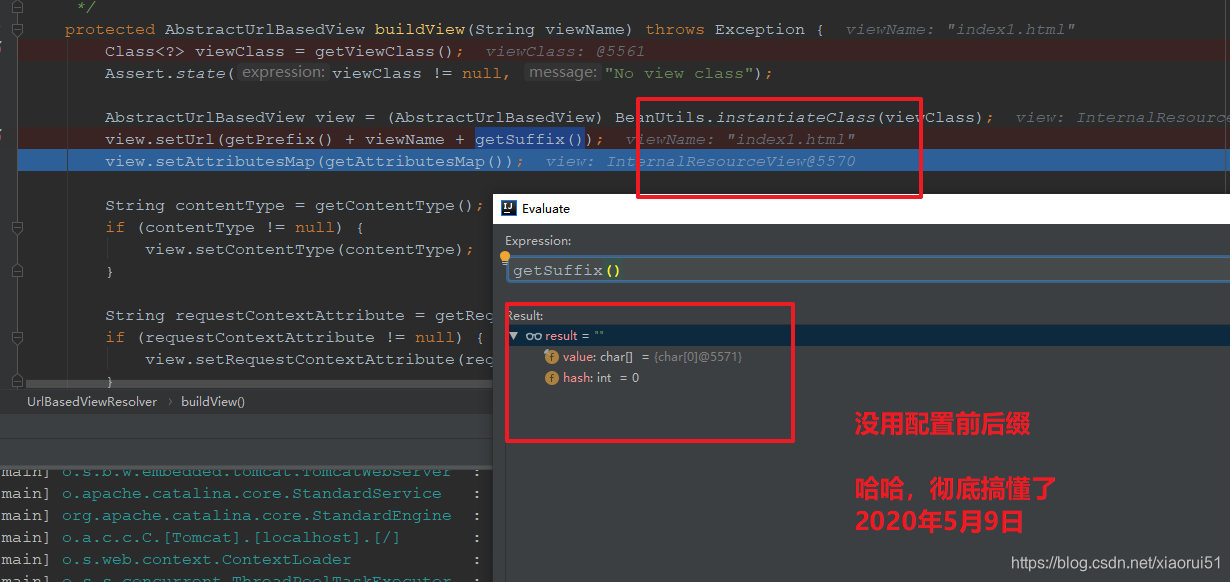Open the buildView() breadcrumb

point(213,401)
